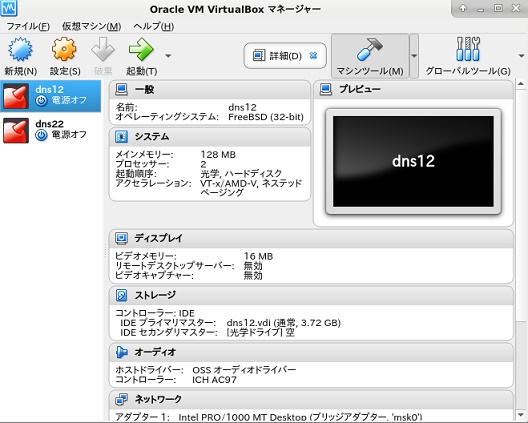Viewport: 528px width, 423px height.
Task: Click dns12 power-off status icon
Action: 41,100
